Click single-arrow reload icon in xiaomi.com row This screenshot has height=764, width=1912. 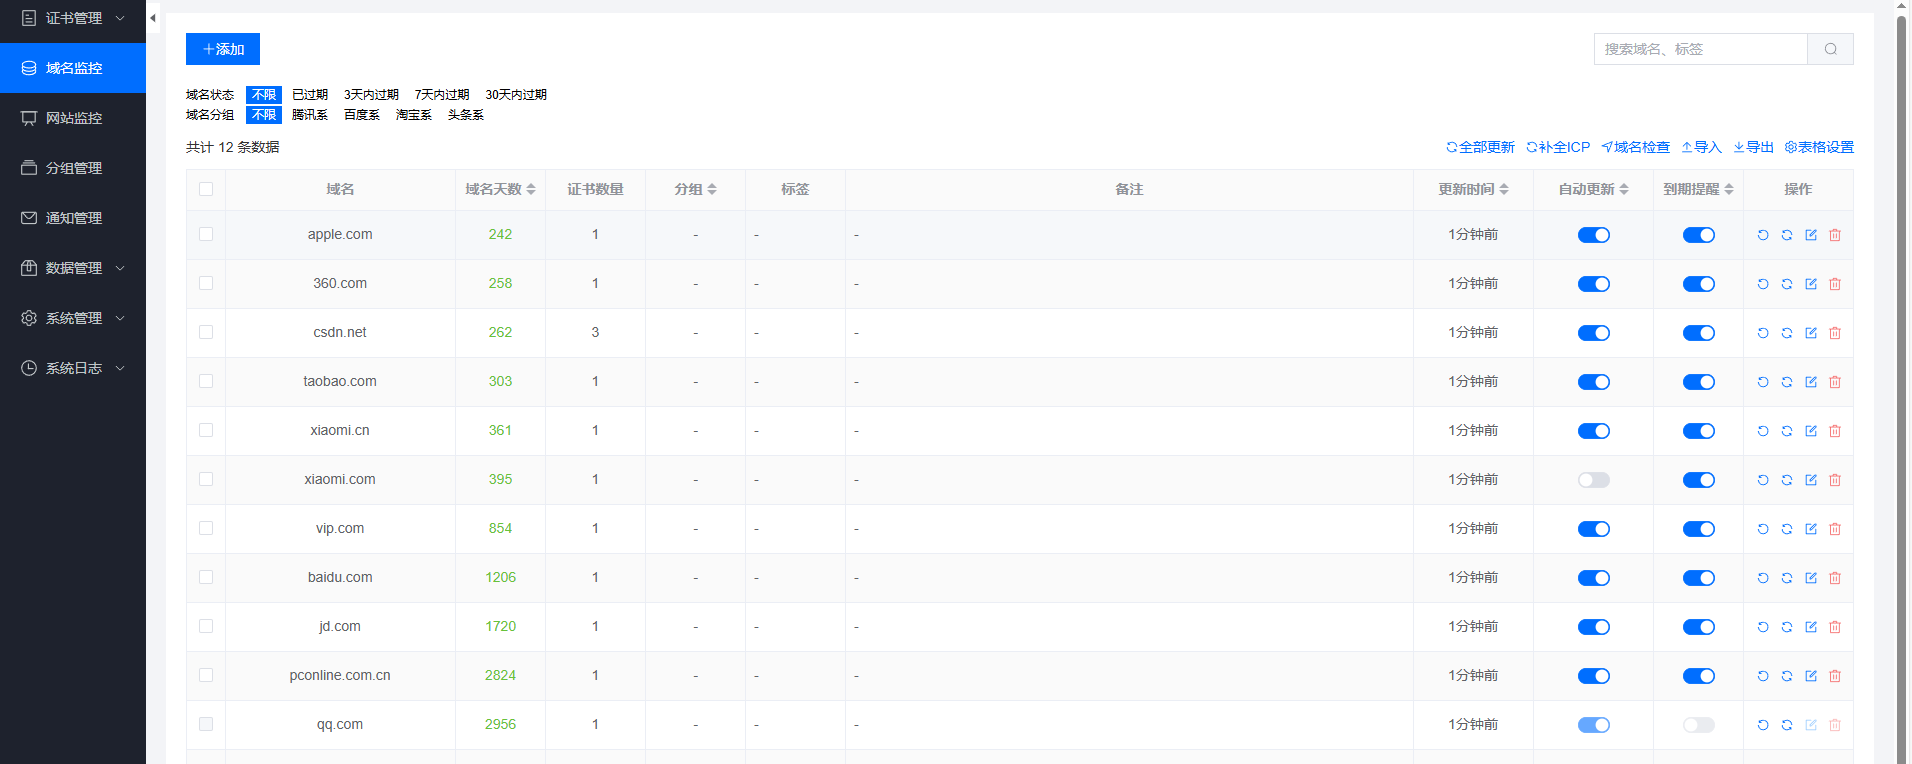(1763, 480)
